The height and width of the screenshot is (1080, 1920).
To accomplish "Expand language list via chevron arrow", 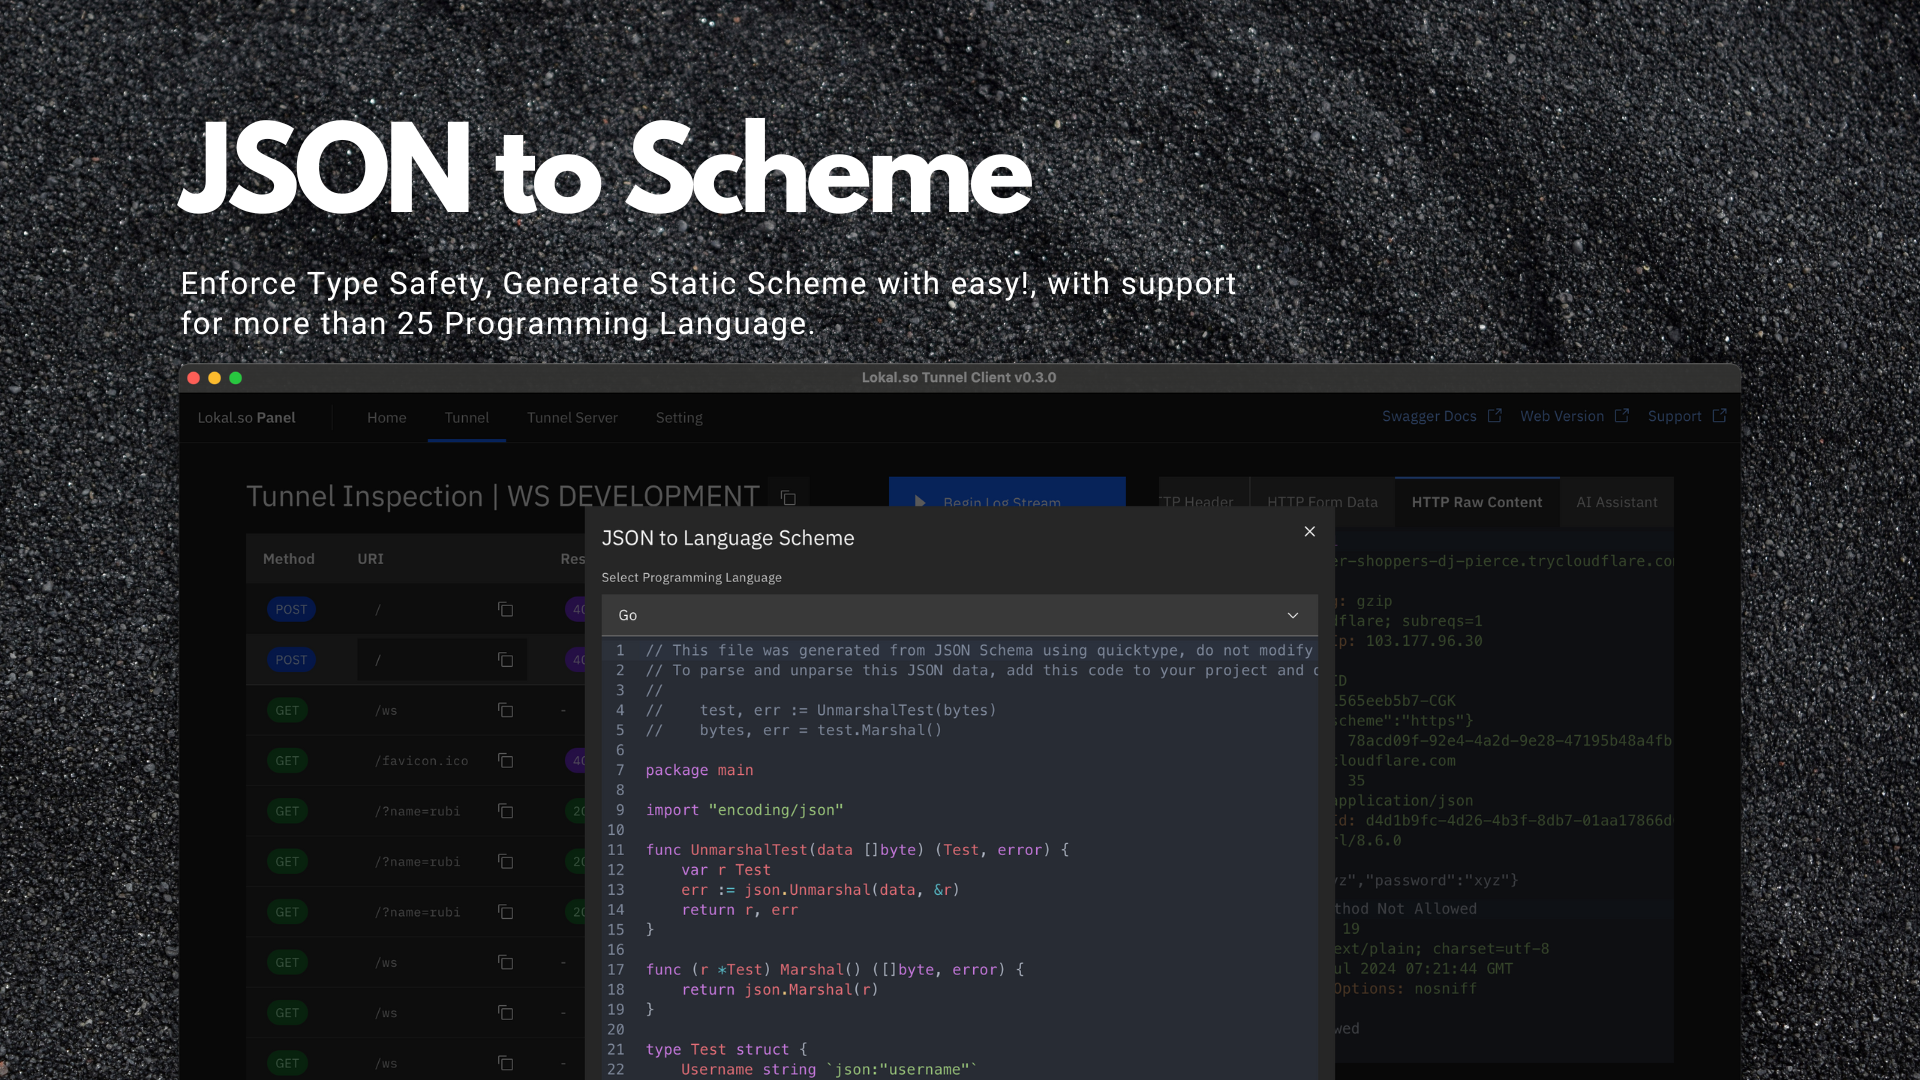I will [x=1292, y=615].
